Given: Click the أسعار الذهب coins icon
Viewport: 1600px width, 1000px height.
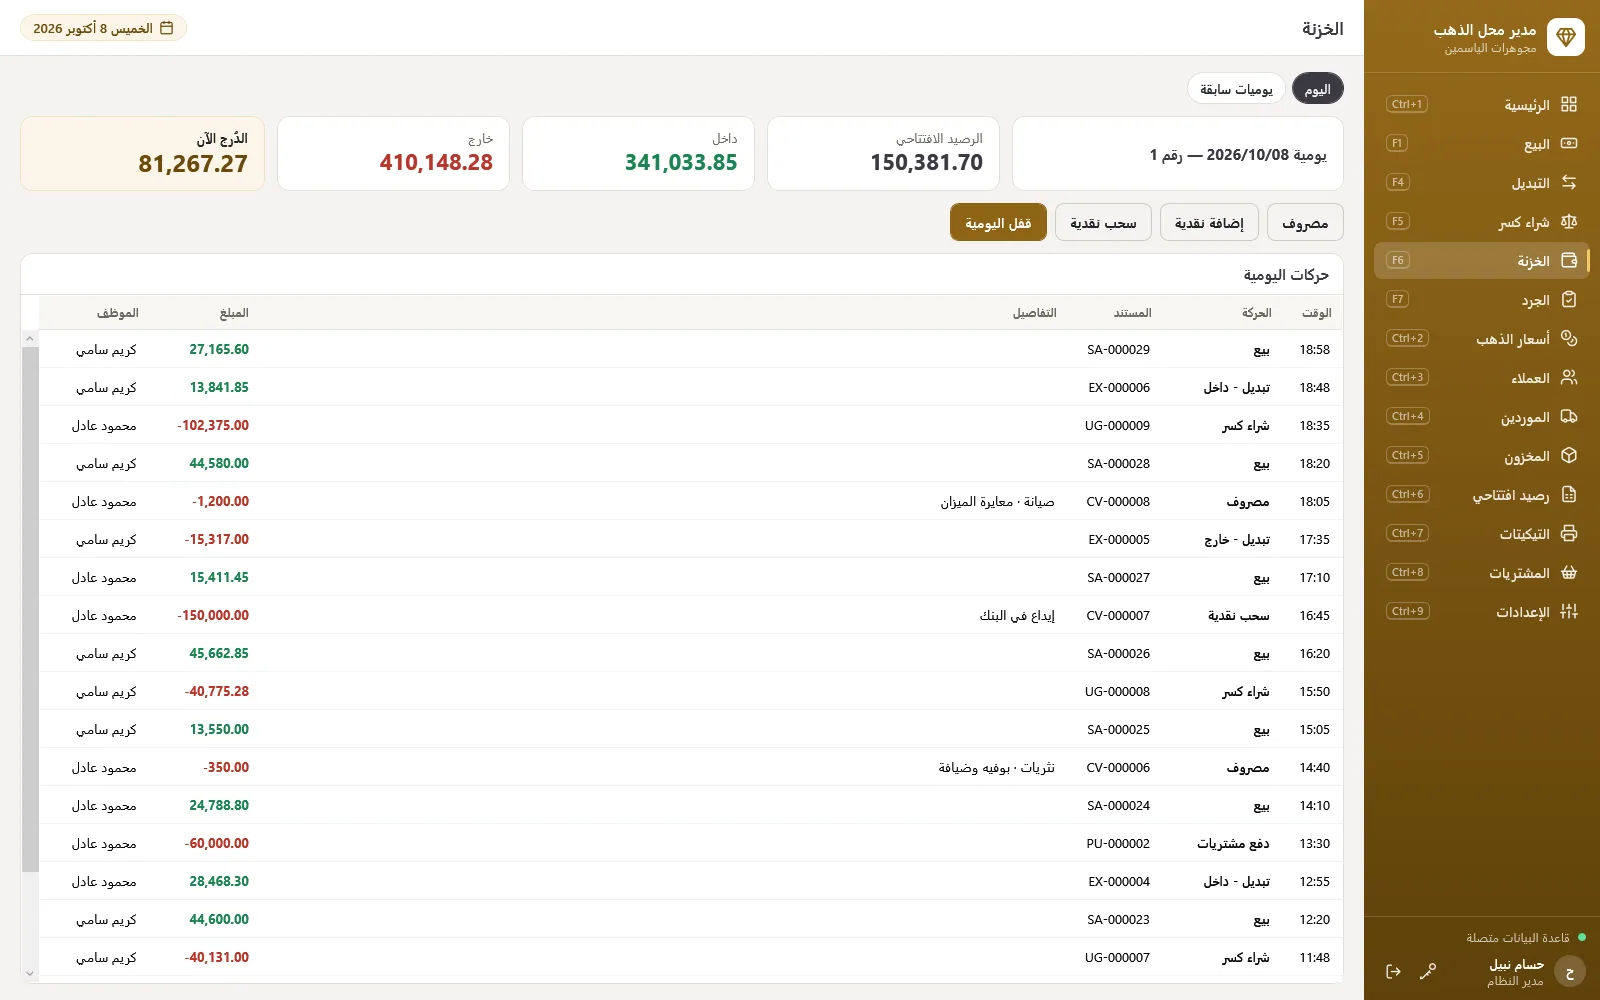Looking at the screenshot, I should tap(1568, 338).
